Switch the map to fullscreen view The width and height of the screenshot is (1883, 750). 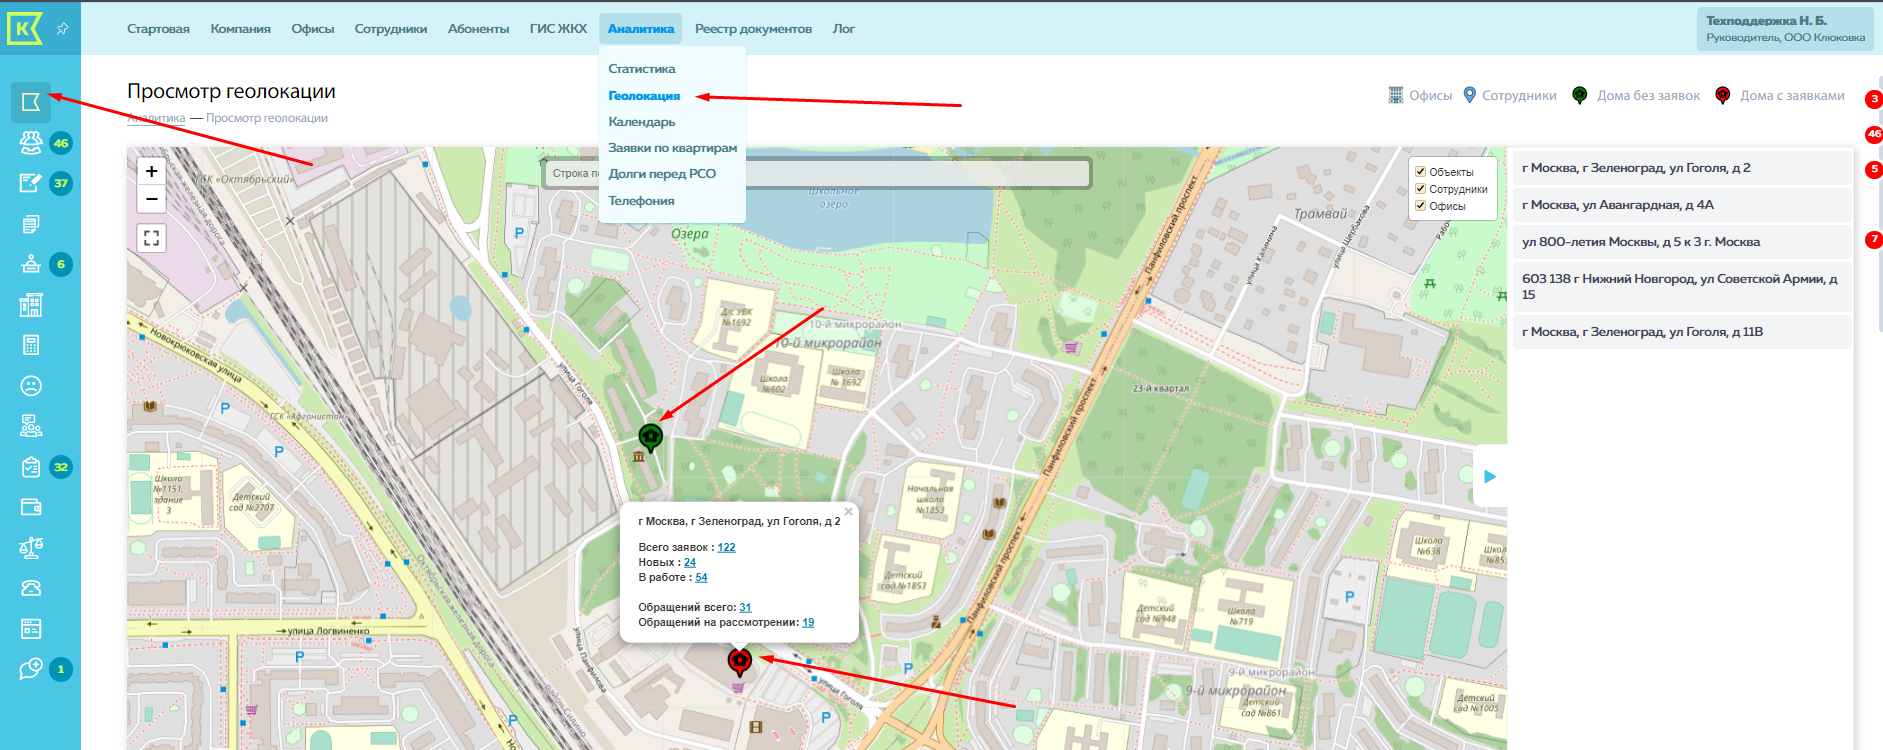tap(151, 238)
